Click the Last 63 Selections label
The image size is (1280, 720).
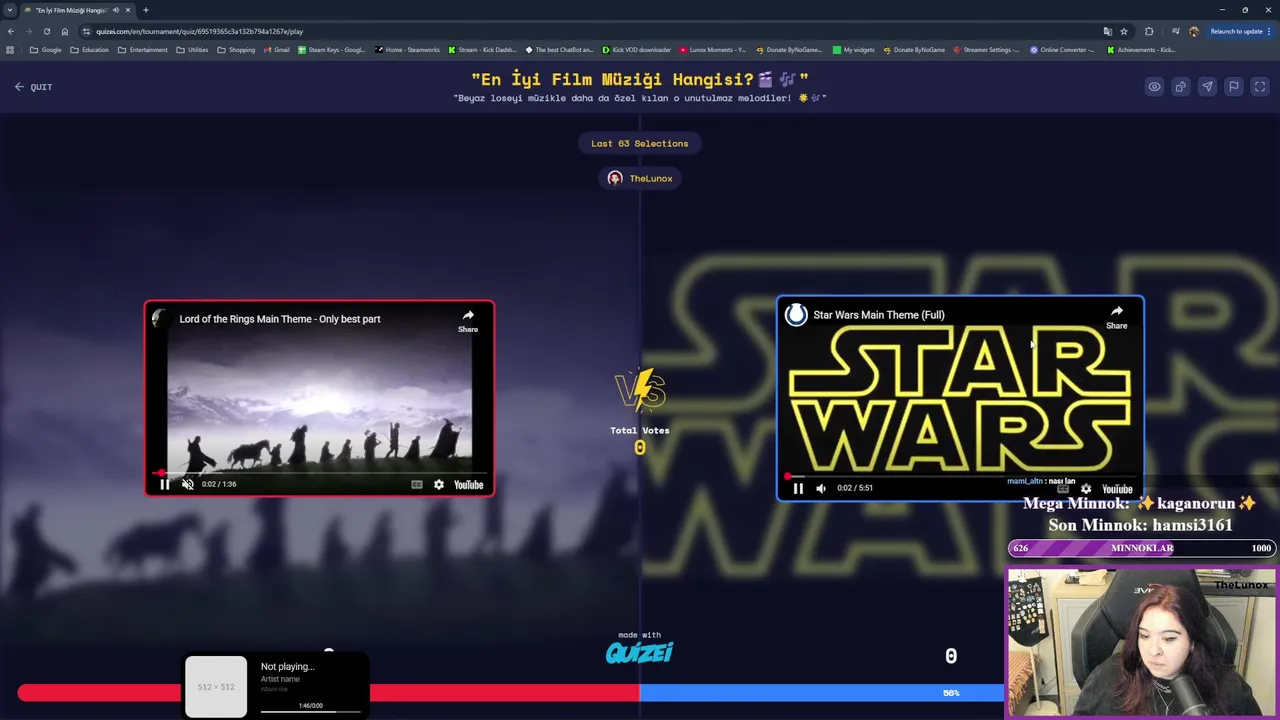tap(640, 143)
